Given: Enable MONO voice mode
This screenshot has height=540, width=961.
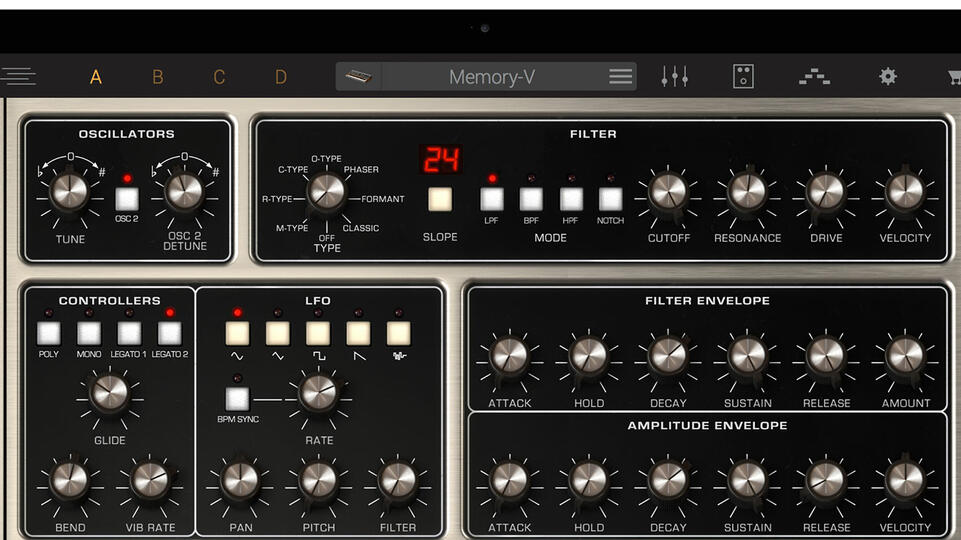Looking at the screenshot, I should (89, 333).
